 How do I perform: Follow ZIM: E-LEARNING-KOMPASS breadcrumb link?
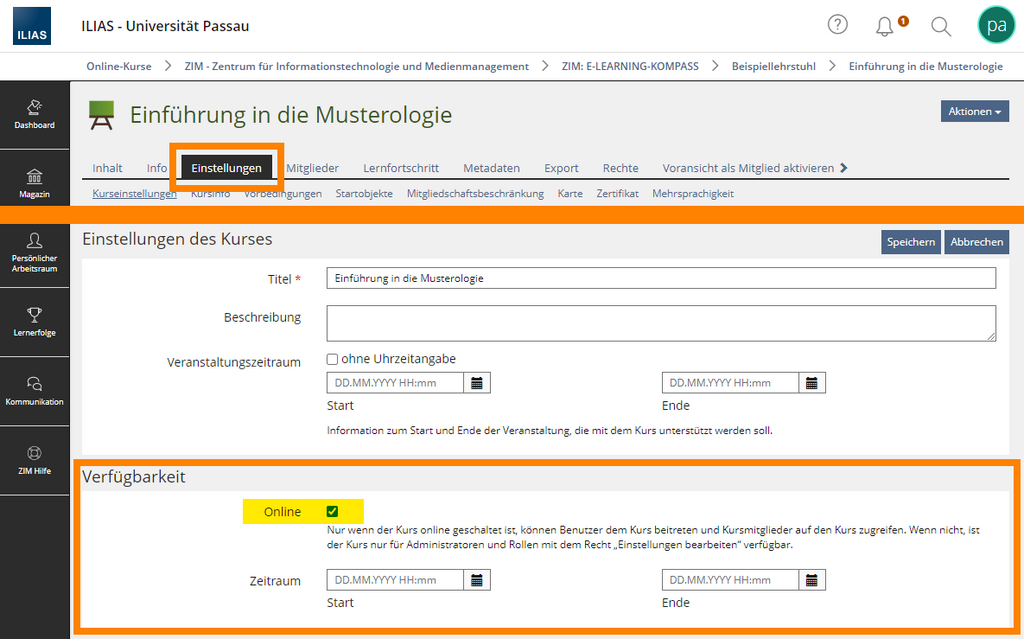pos(630,67)
